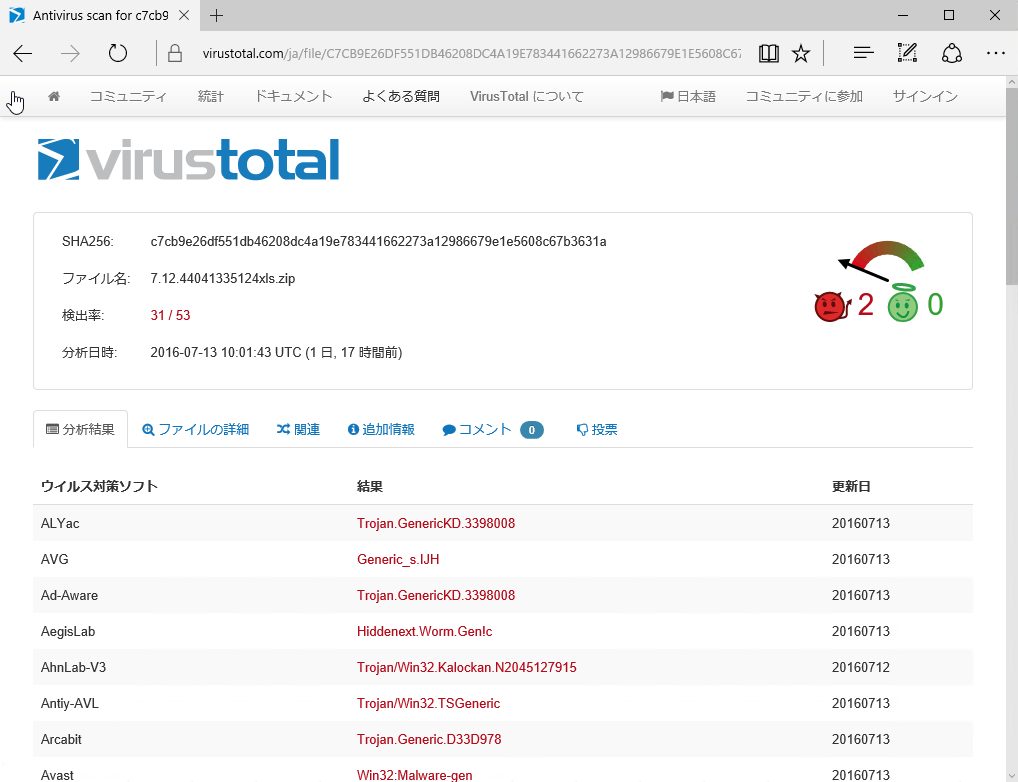Click the red devil malicious vote icon
Screen dimensions: 1018x782
832,305
